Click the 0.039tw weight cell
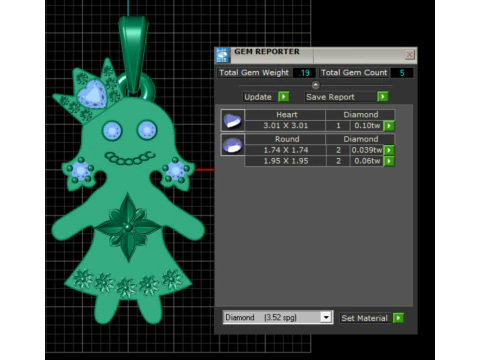Viewport: 480px width, 360px height. coord(367,150)
